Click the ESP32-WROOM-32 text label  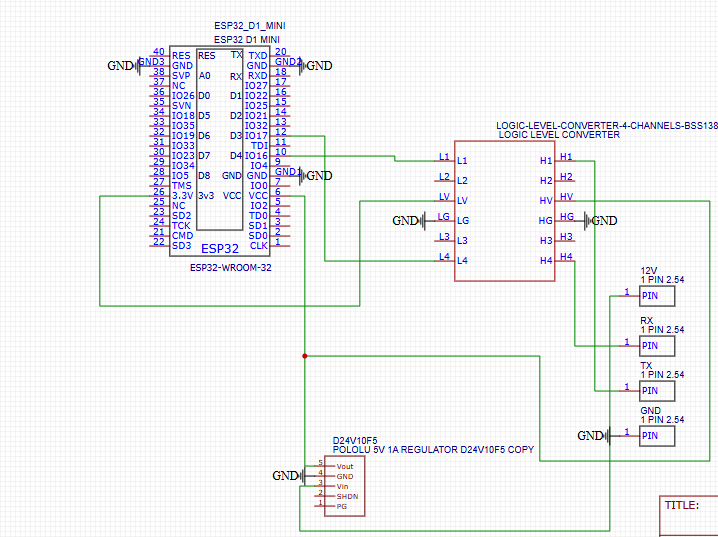[x=230, y=268]
